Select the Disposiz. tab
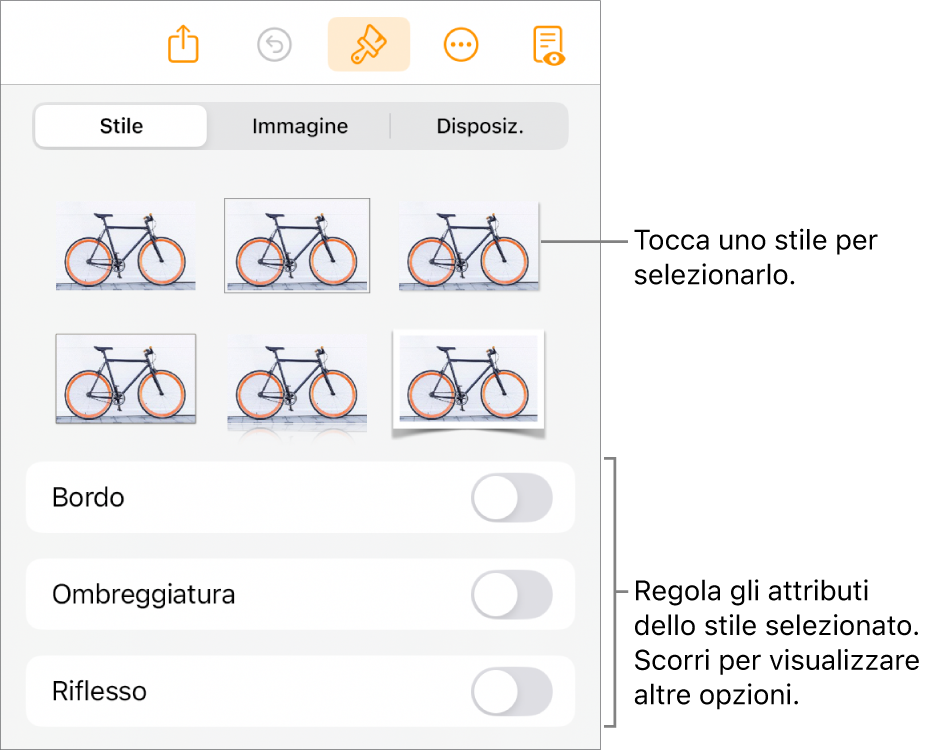This screenshot has width=940, height=750. [x=480, y=127]
